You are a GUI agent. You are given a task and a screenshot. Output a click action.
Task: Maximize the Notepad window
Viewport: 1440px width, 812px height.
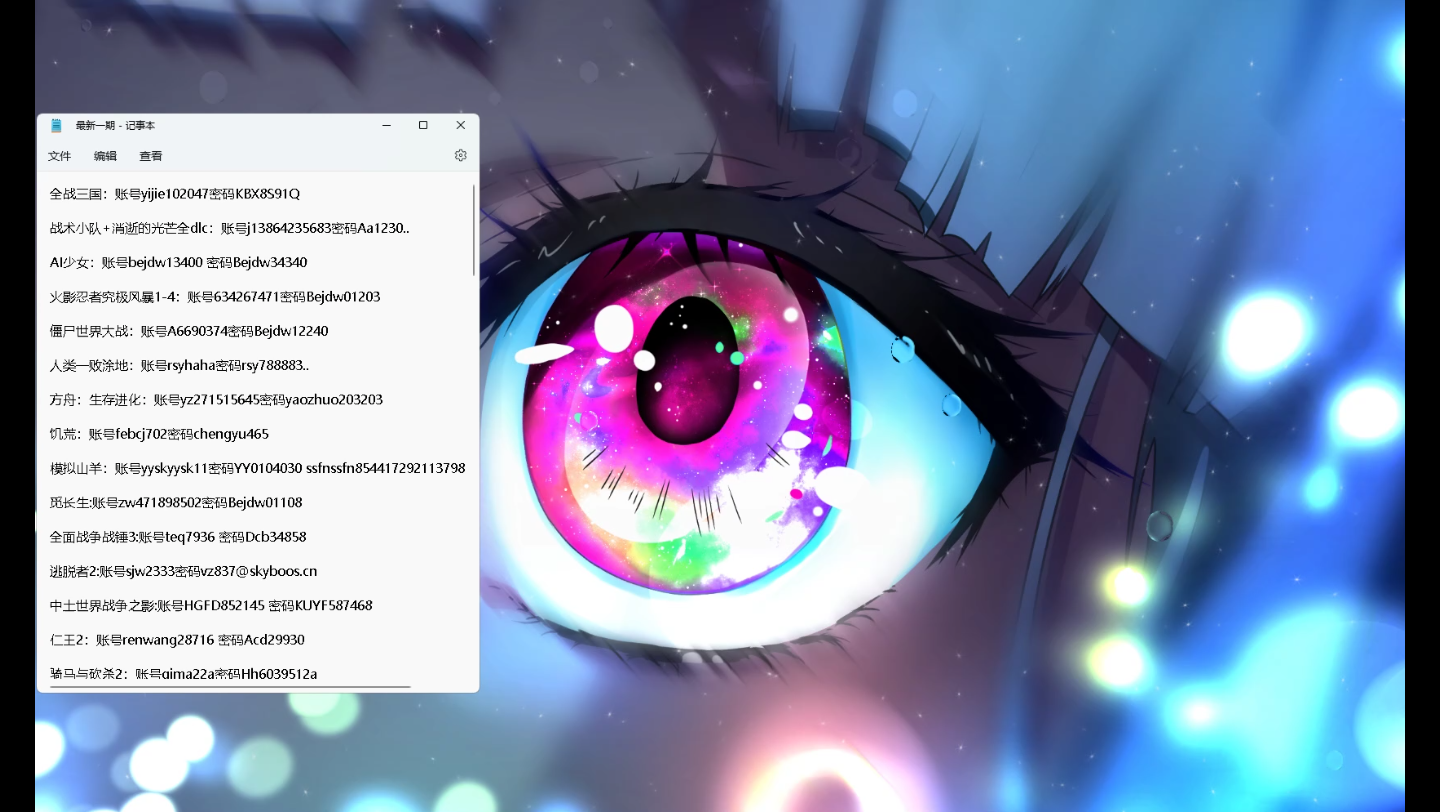pyautogui.click(x=423, y=125)
